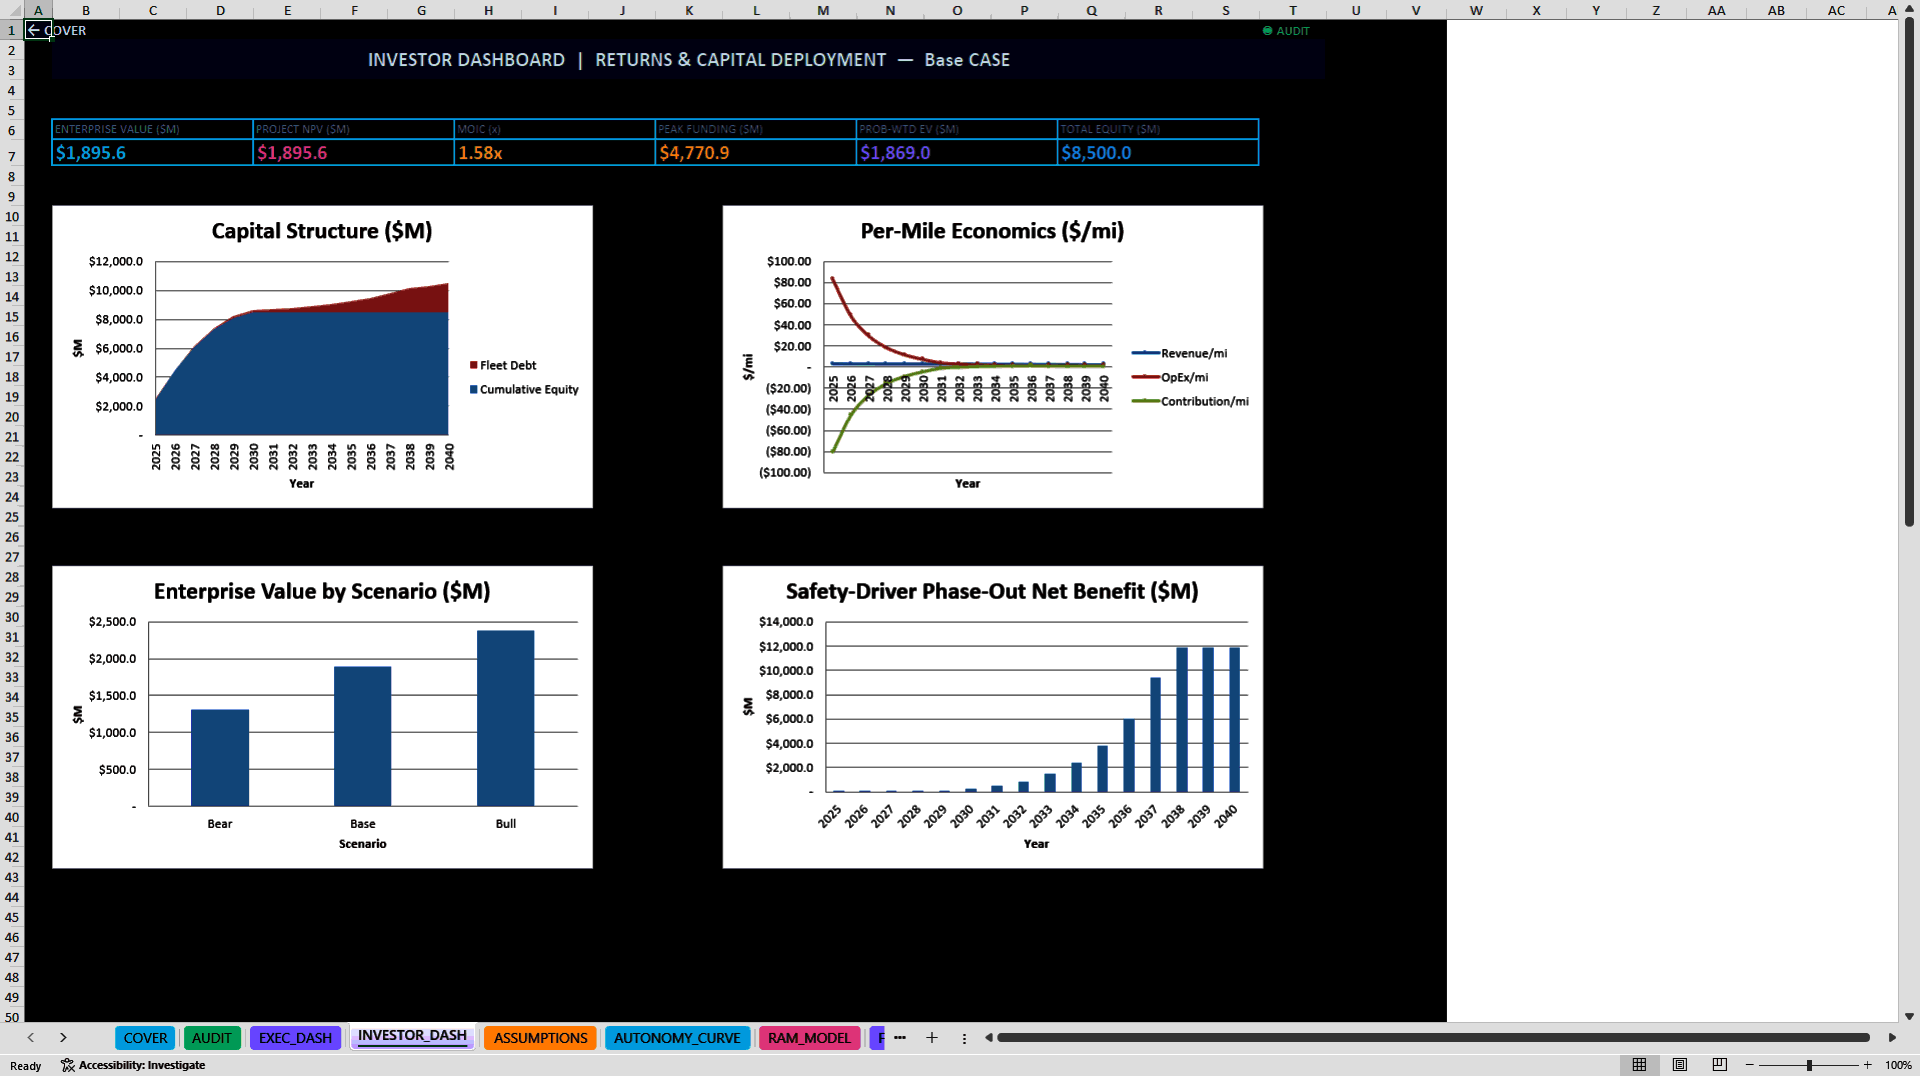
Task: Add a new sheet with plus icon
Action: click(x=932, y=1038)
